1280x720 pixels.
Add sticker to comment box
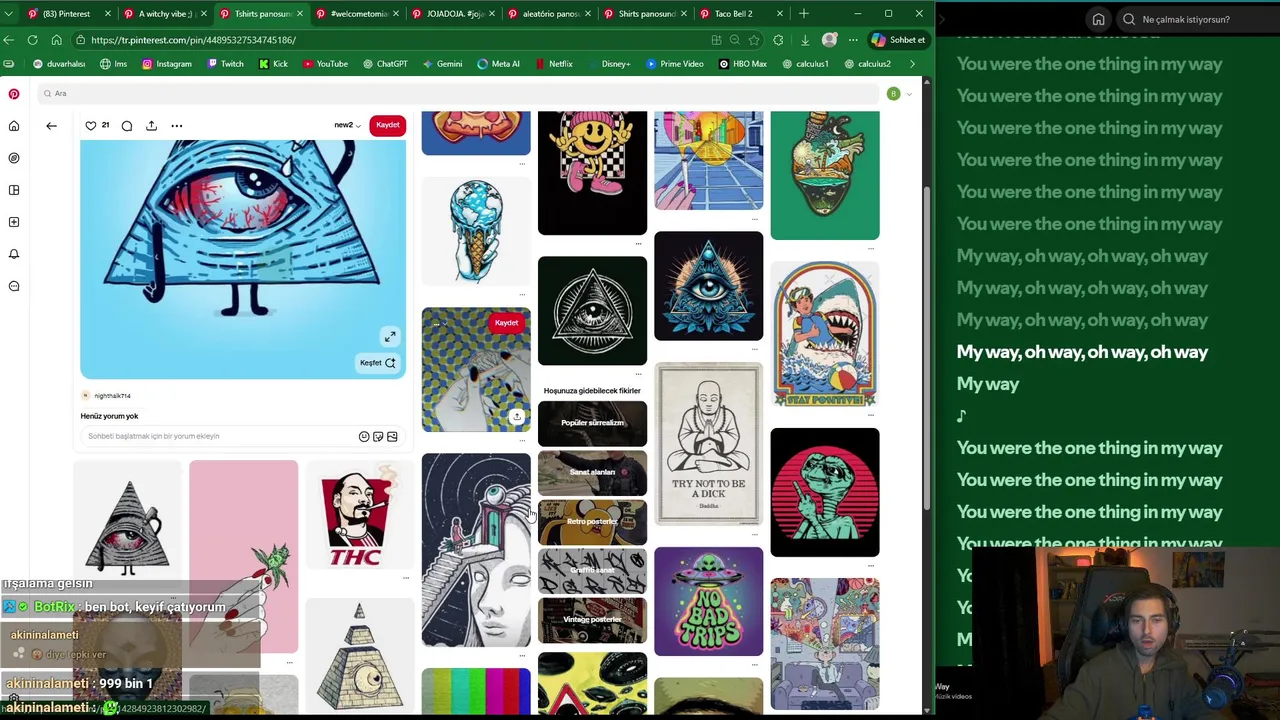(378, 437)
